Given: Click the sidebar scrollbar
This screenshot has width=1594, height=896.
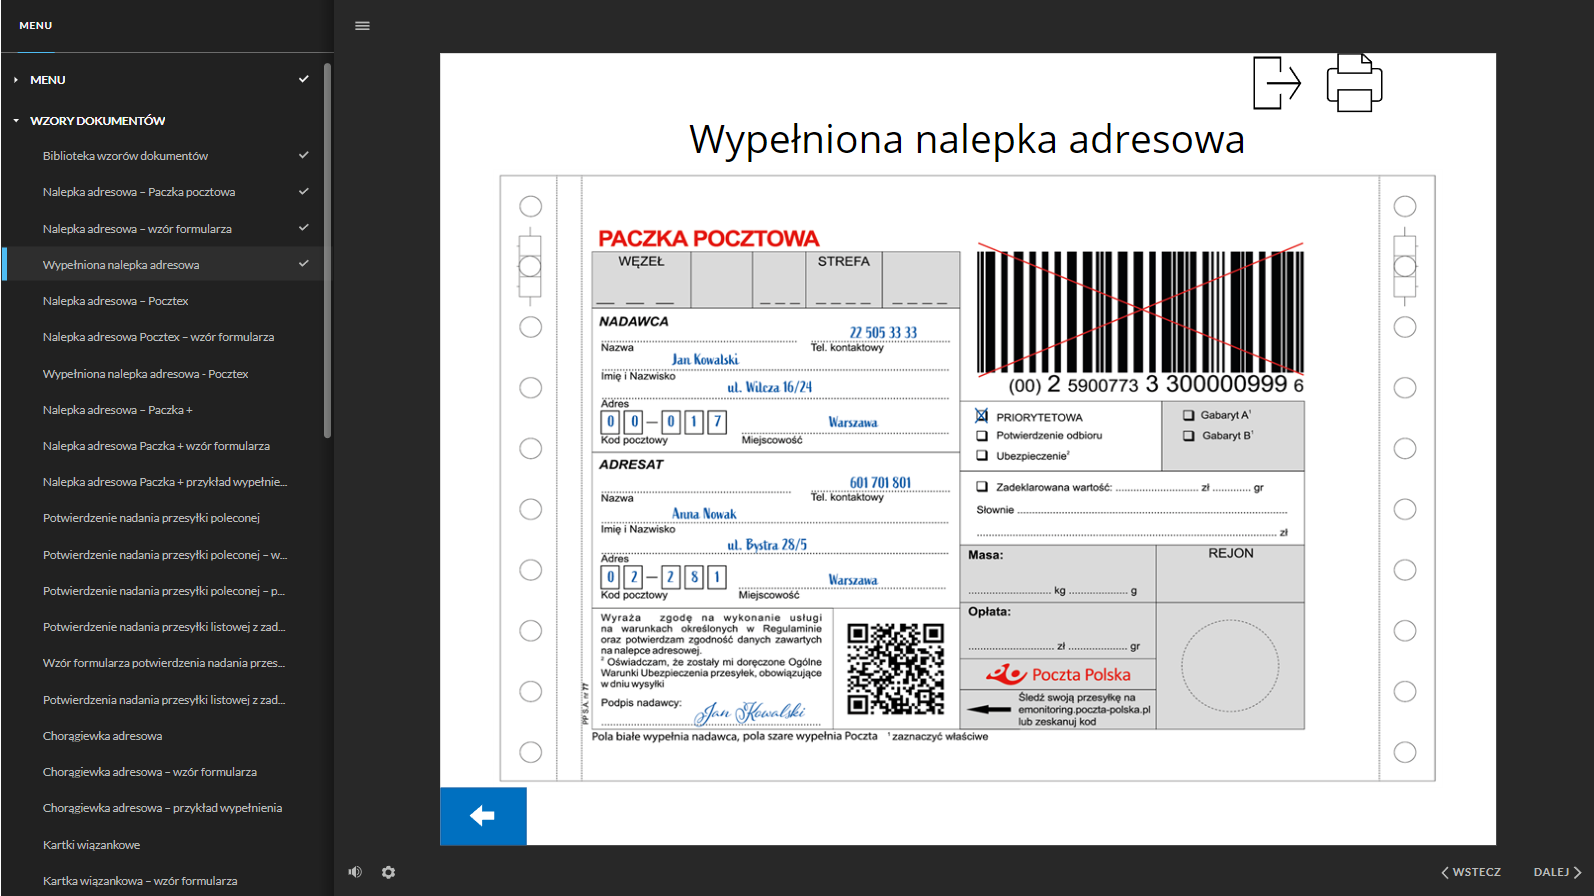Looking at the screenshot, I should pyautogui.click(x=327, y=250).
